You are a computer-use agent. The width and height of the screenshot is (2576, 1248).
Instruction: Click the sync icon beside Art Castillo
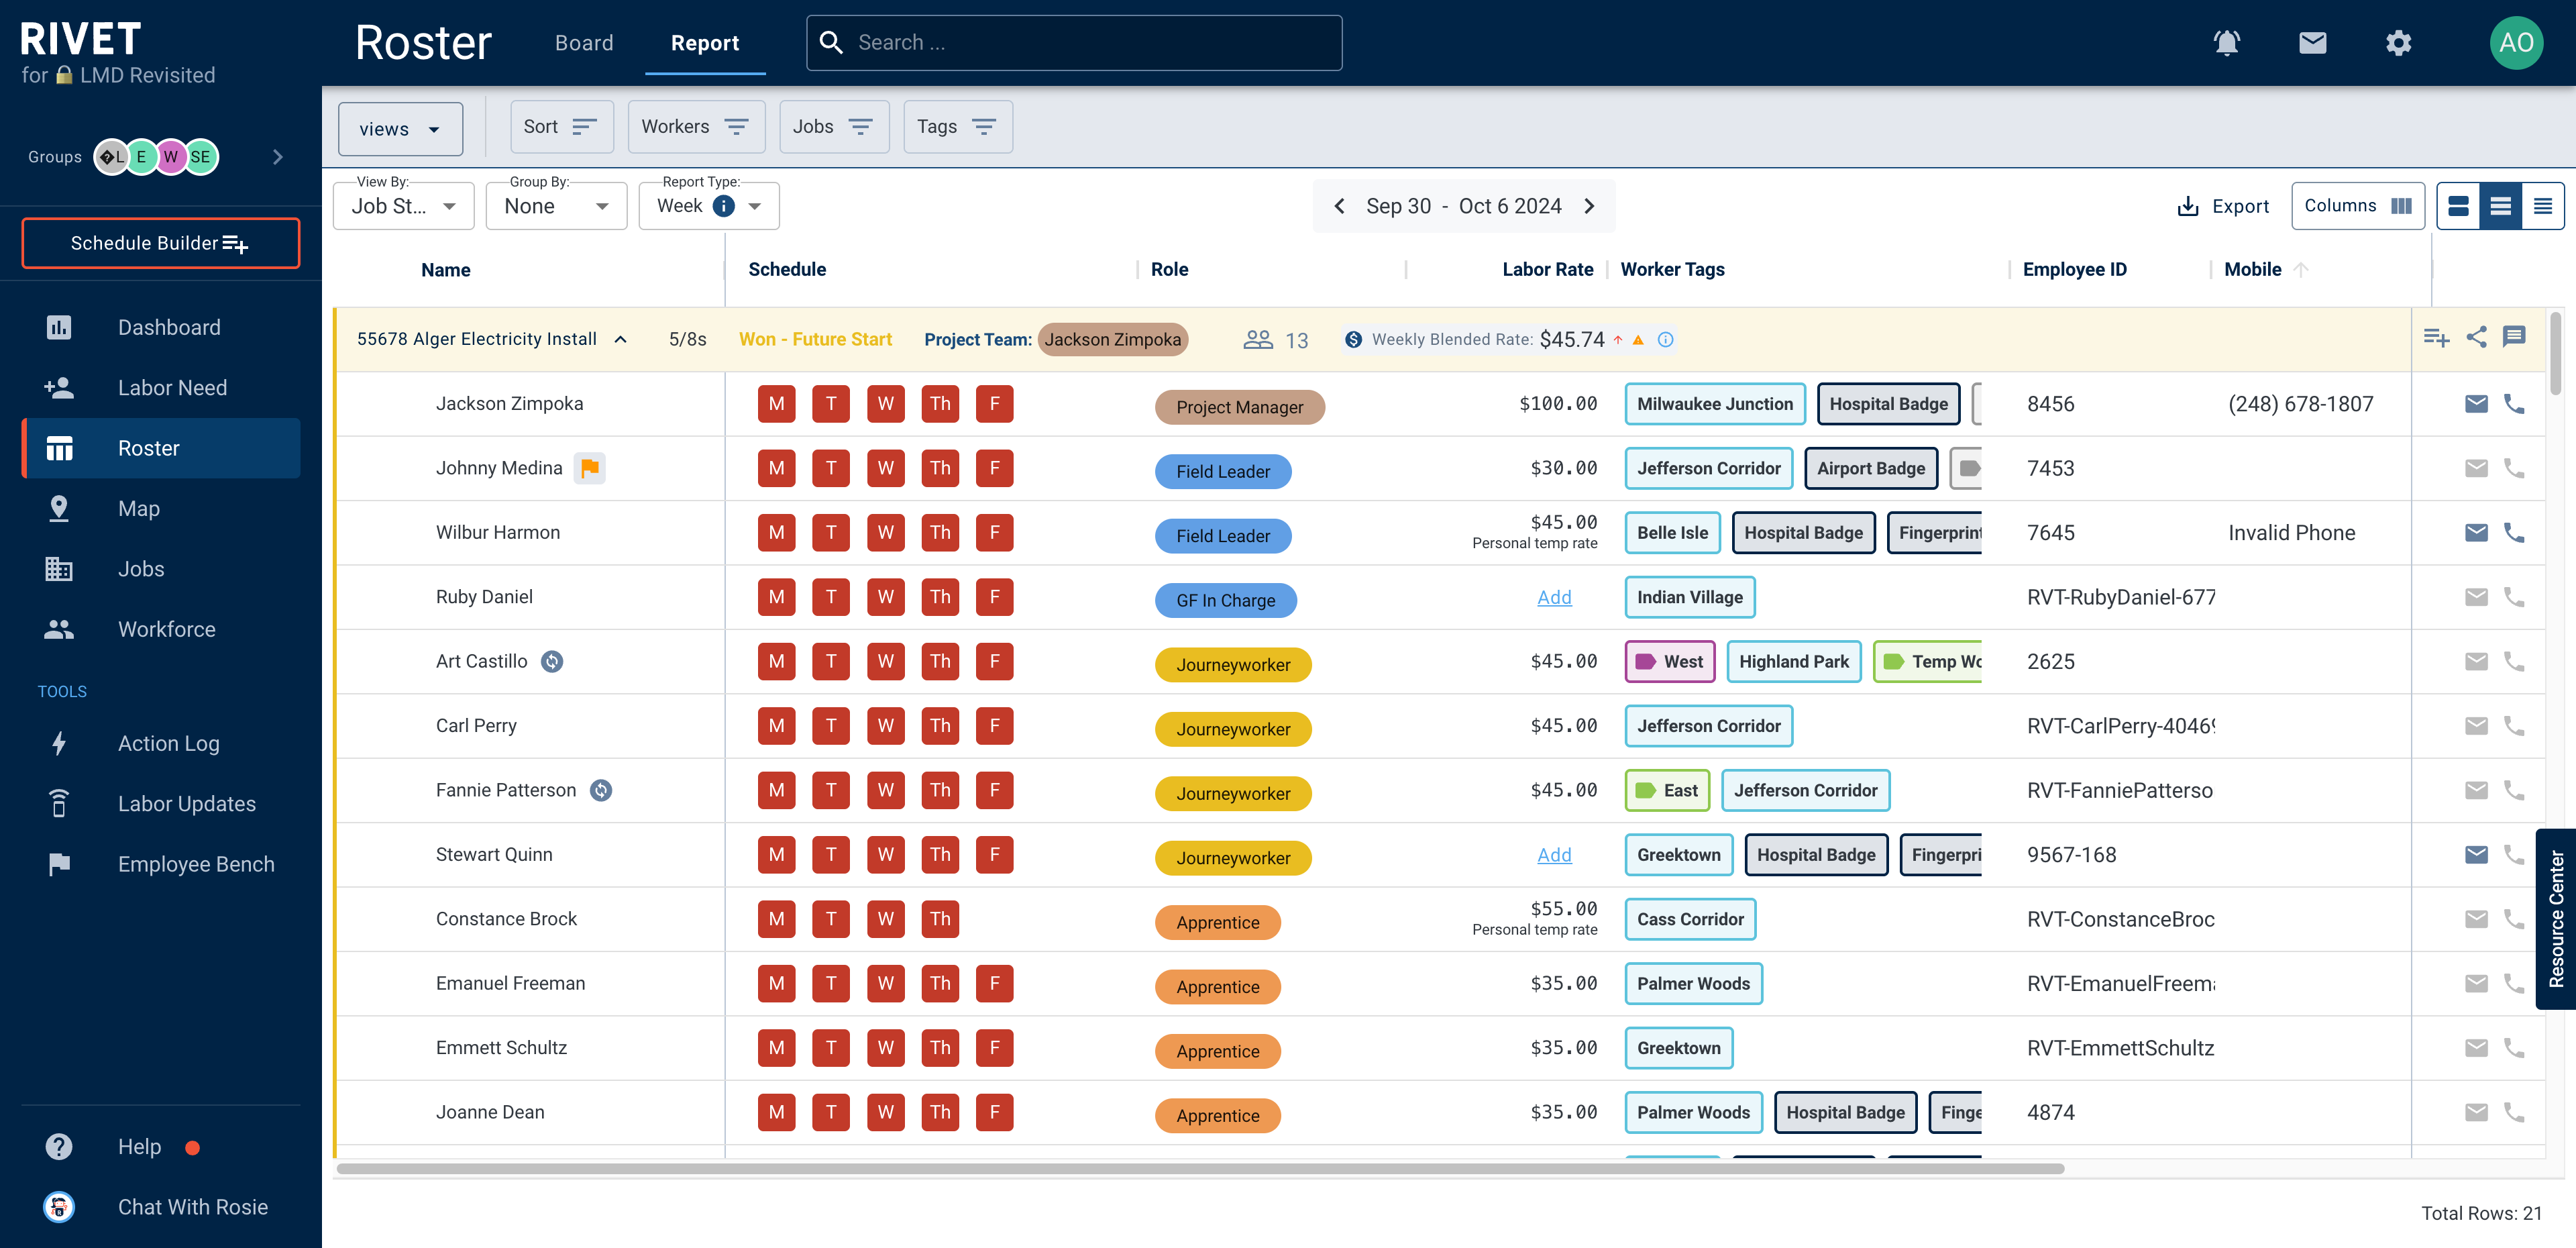coord(552,661)
